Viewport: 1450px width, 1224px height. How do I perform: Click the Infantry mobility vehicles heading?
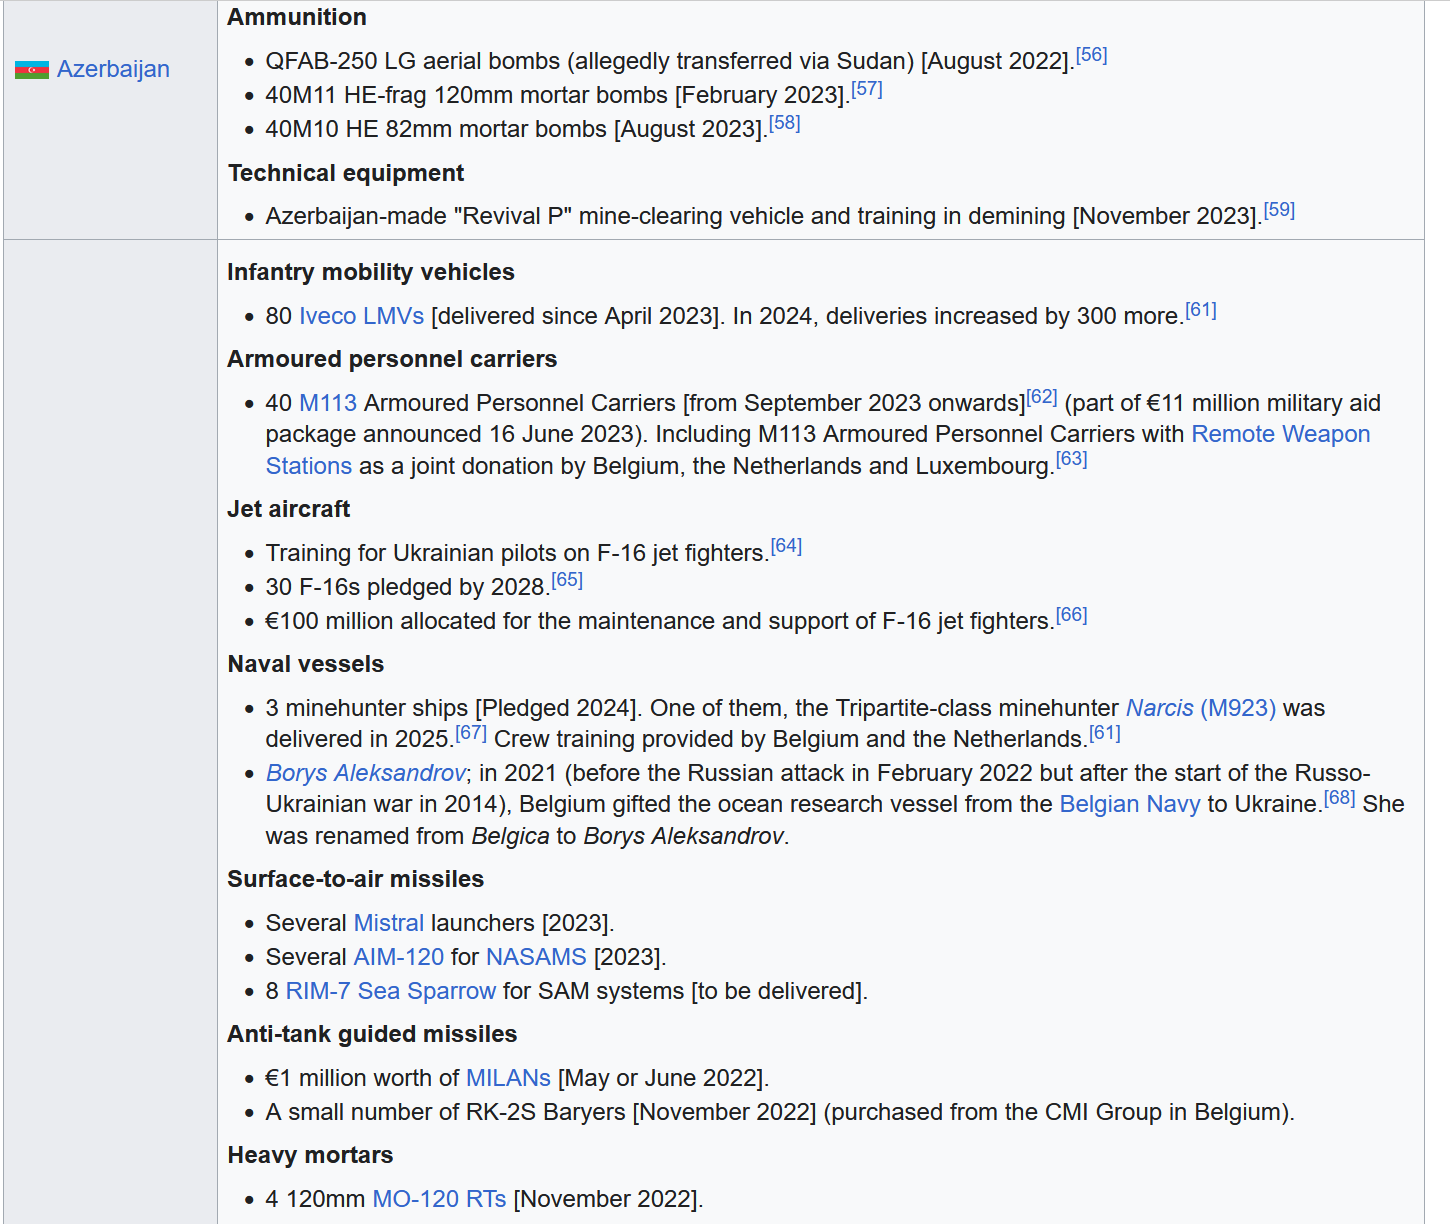(371, 272)
